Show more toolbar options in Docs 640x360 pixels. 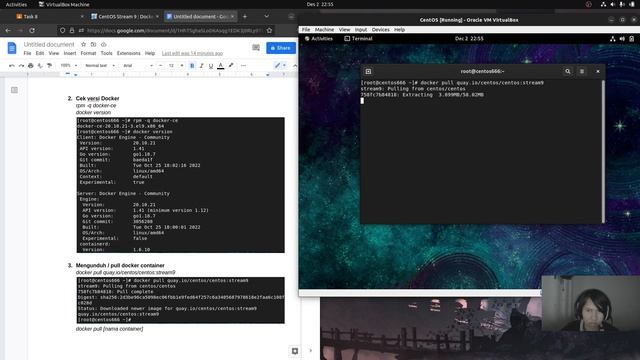(x=243, y=65)
